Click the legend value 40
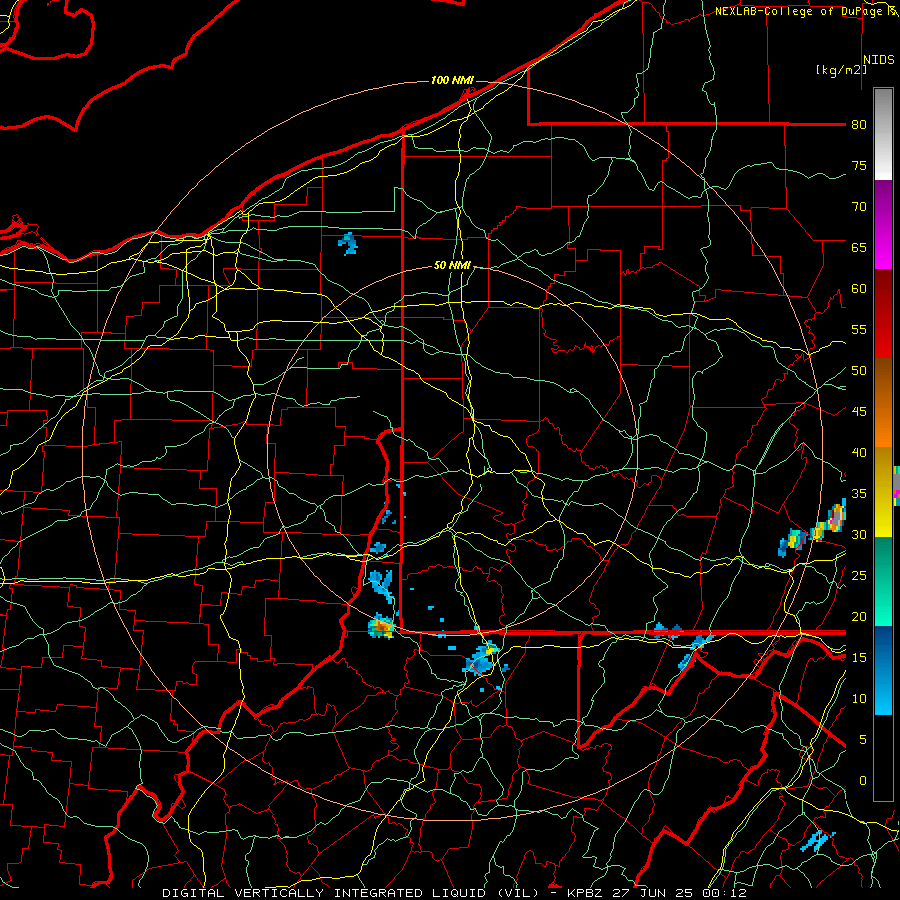Image resolution: width=900 pixels, height=900 pixels. coord(859,452)
